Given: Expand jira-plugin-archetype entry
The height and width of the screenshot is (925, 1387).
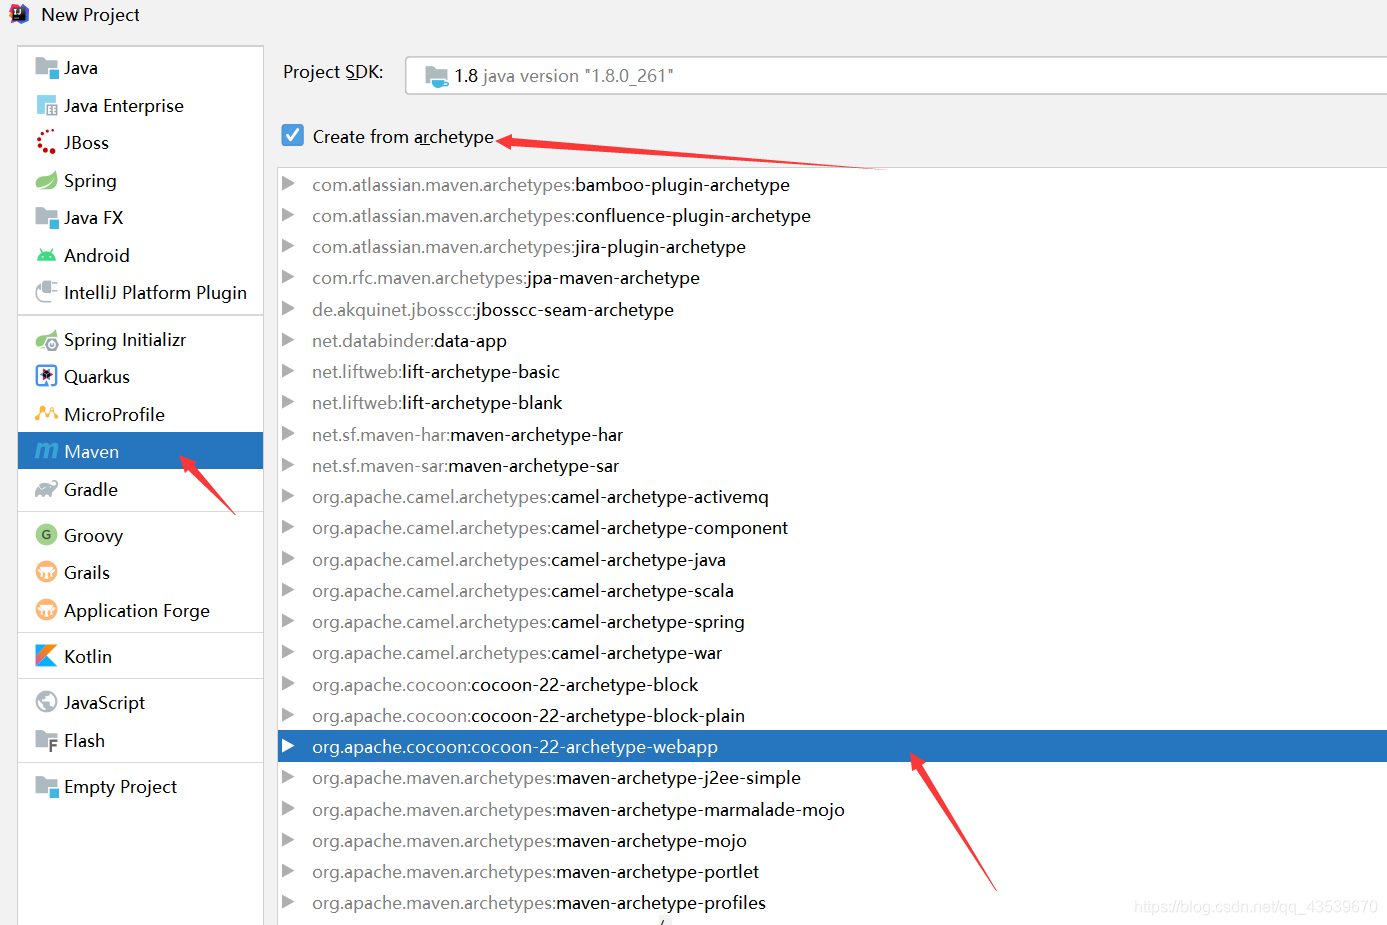Looking at the screenshot, I should pyautogui.click(x=288, y=246).
